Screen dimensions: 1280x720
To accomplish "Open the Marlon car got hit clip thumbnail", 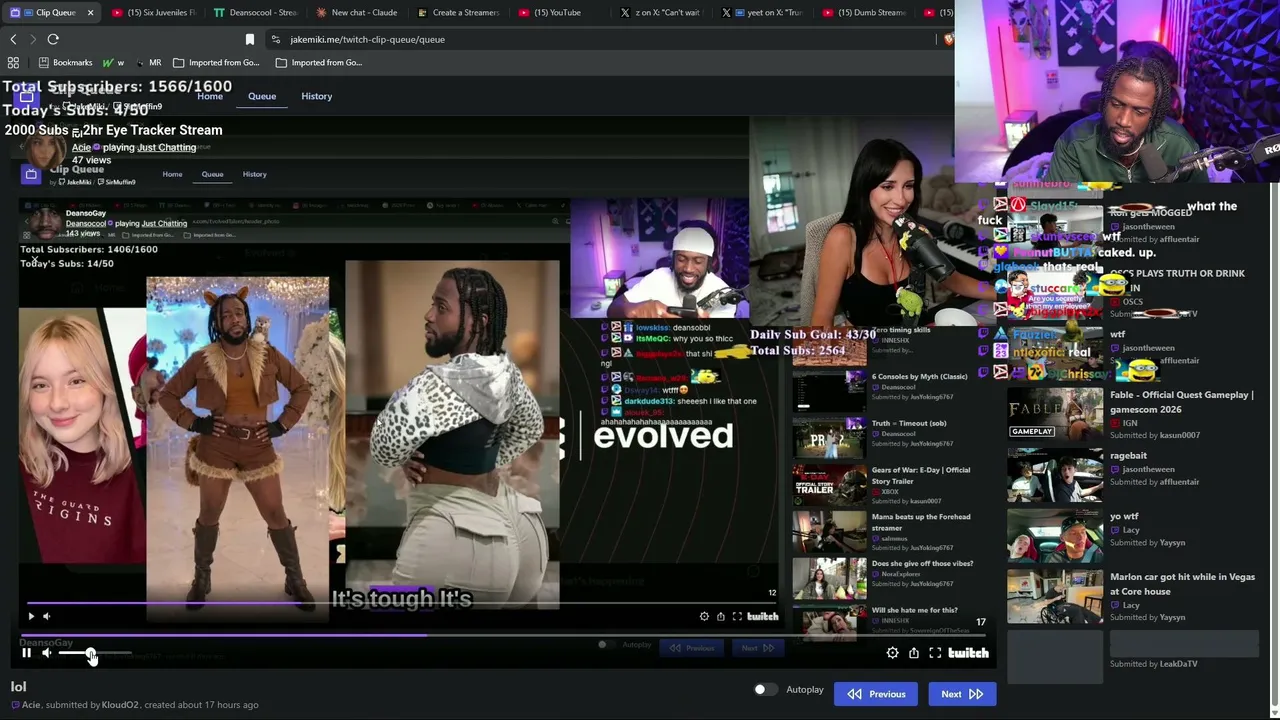I will click(1055, 596).
